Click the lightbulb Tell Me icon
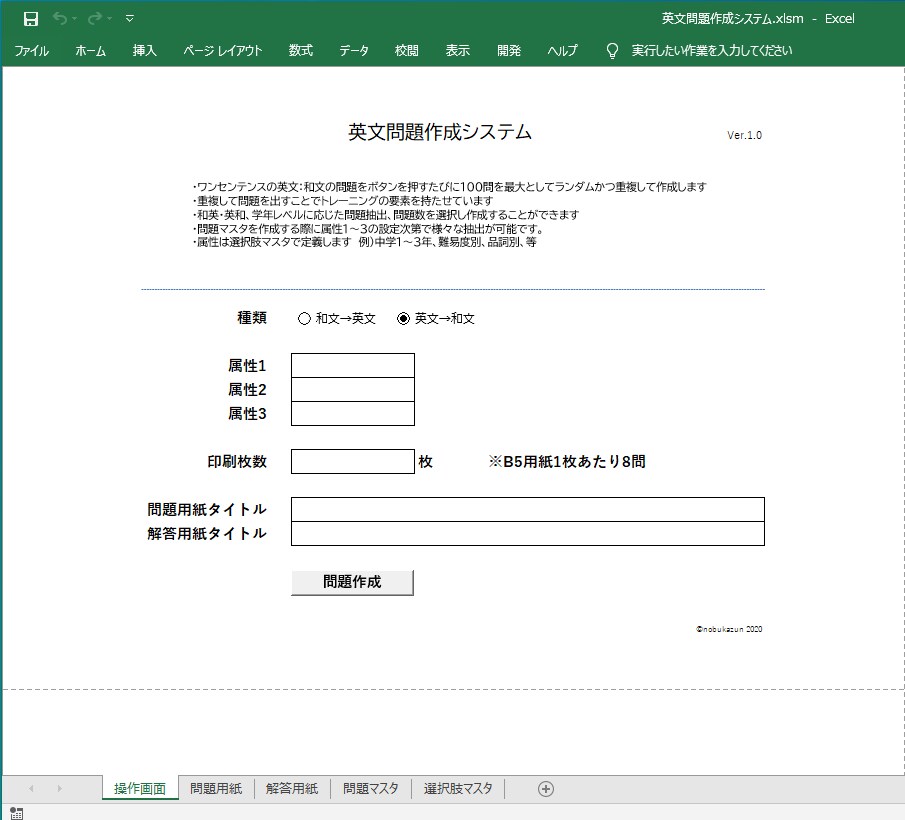This screenshot has height=820, width=905. coord(612,51)
